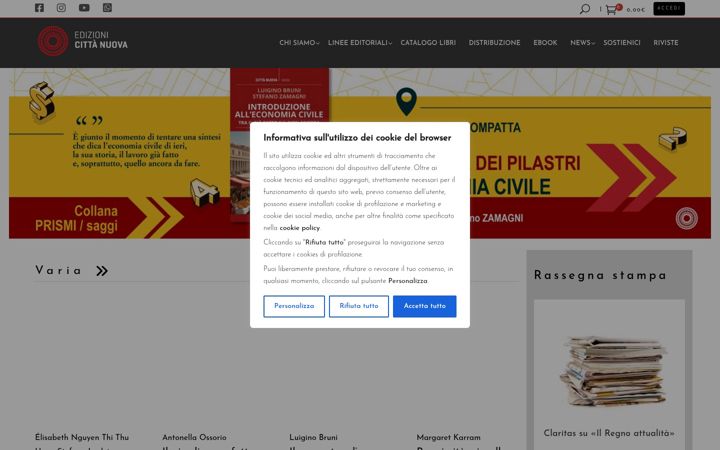Click author Élisabeth Nguyen Thi Thu
720x450 pixels.
82,437
